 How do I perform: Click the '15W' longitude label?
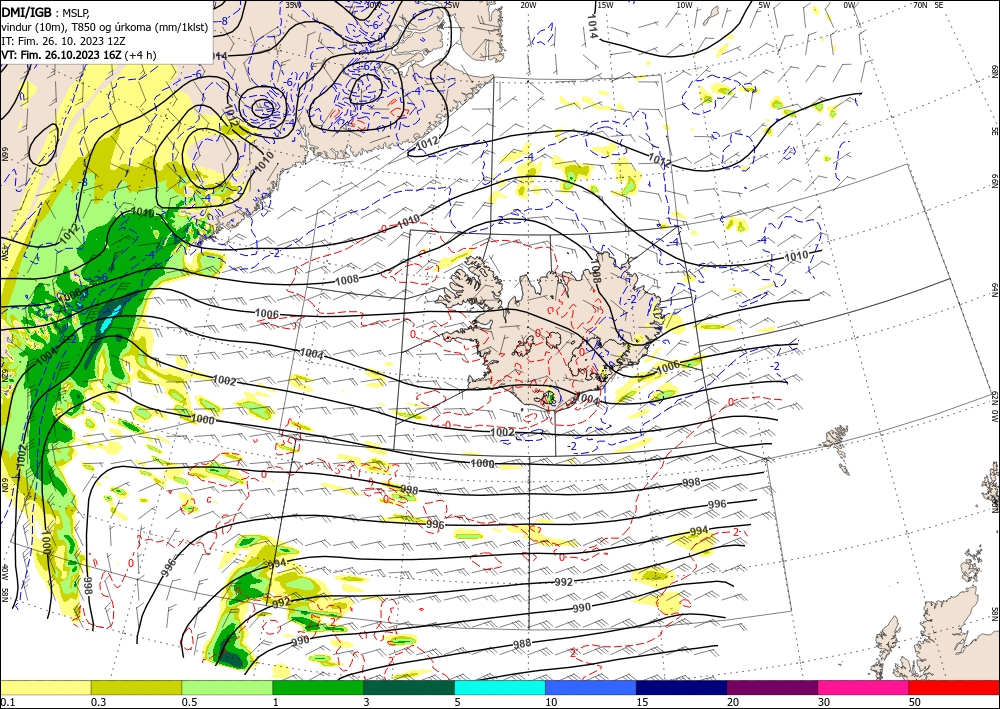pyautogui.click(x=605, y=5)
